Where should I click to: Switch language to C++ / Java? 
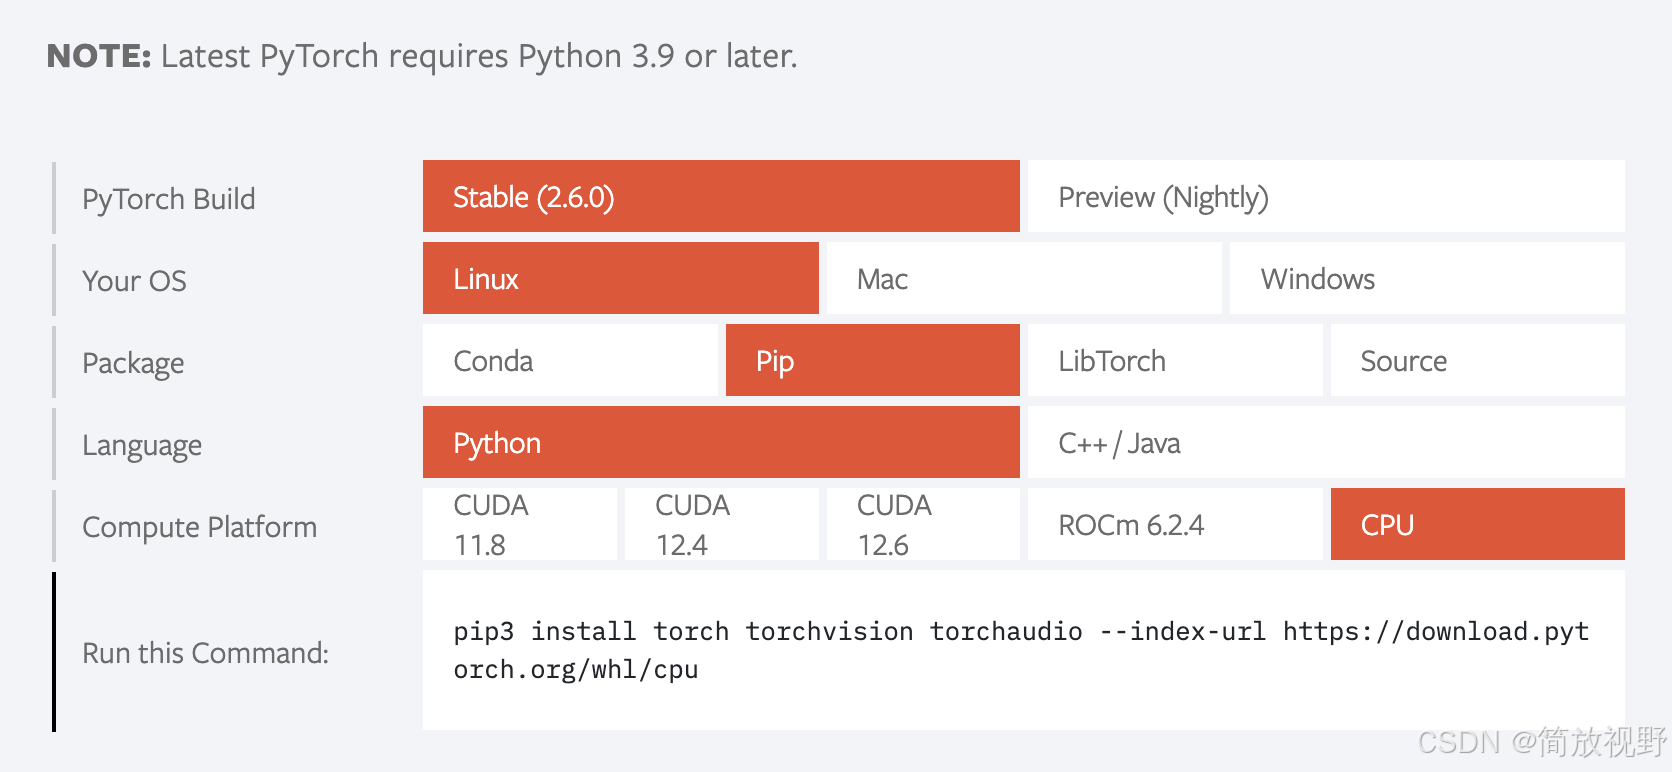coord(1325,443)
